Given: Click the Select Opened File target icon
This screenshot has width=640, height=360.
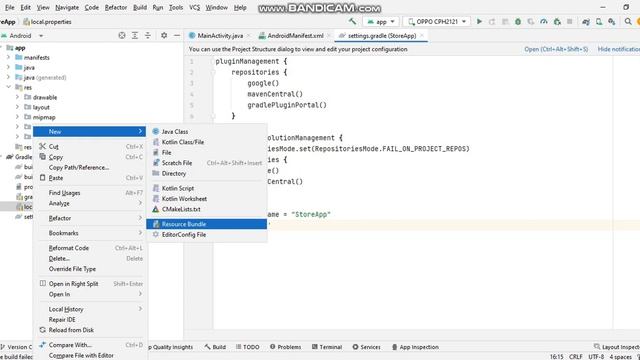Looking at the screenshot, I should pyautogui.click(x=122, y=36).
